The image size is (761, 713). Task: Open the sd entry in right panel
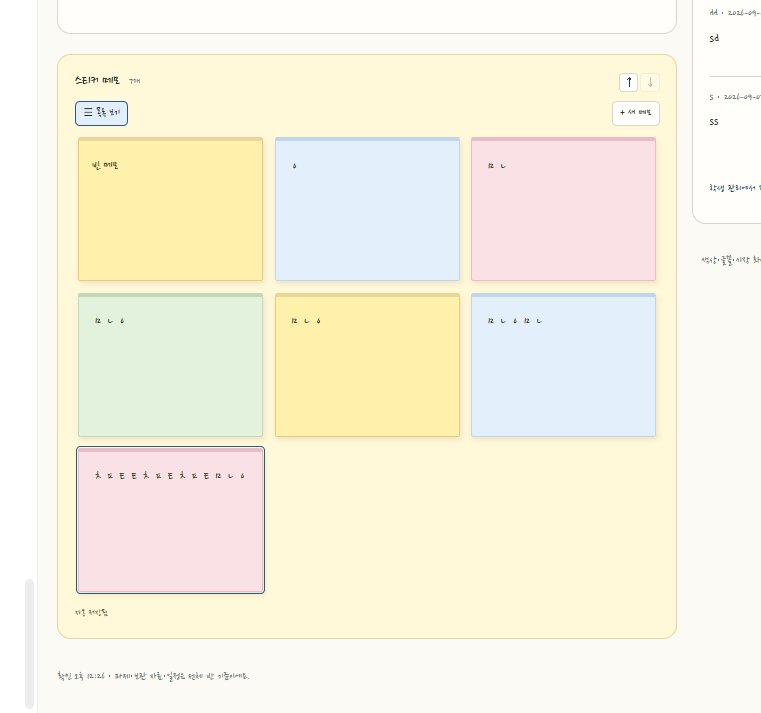pos(714,38)
